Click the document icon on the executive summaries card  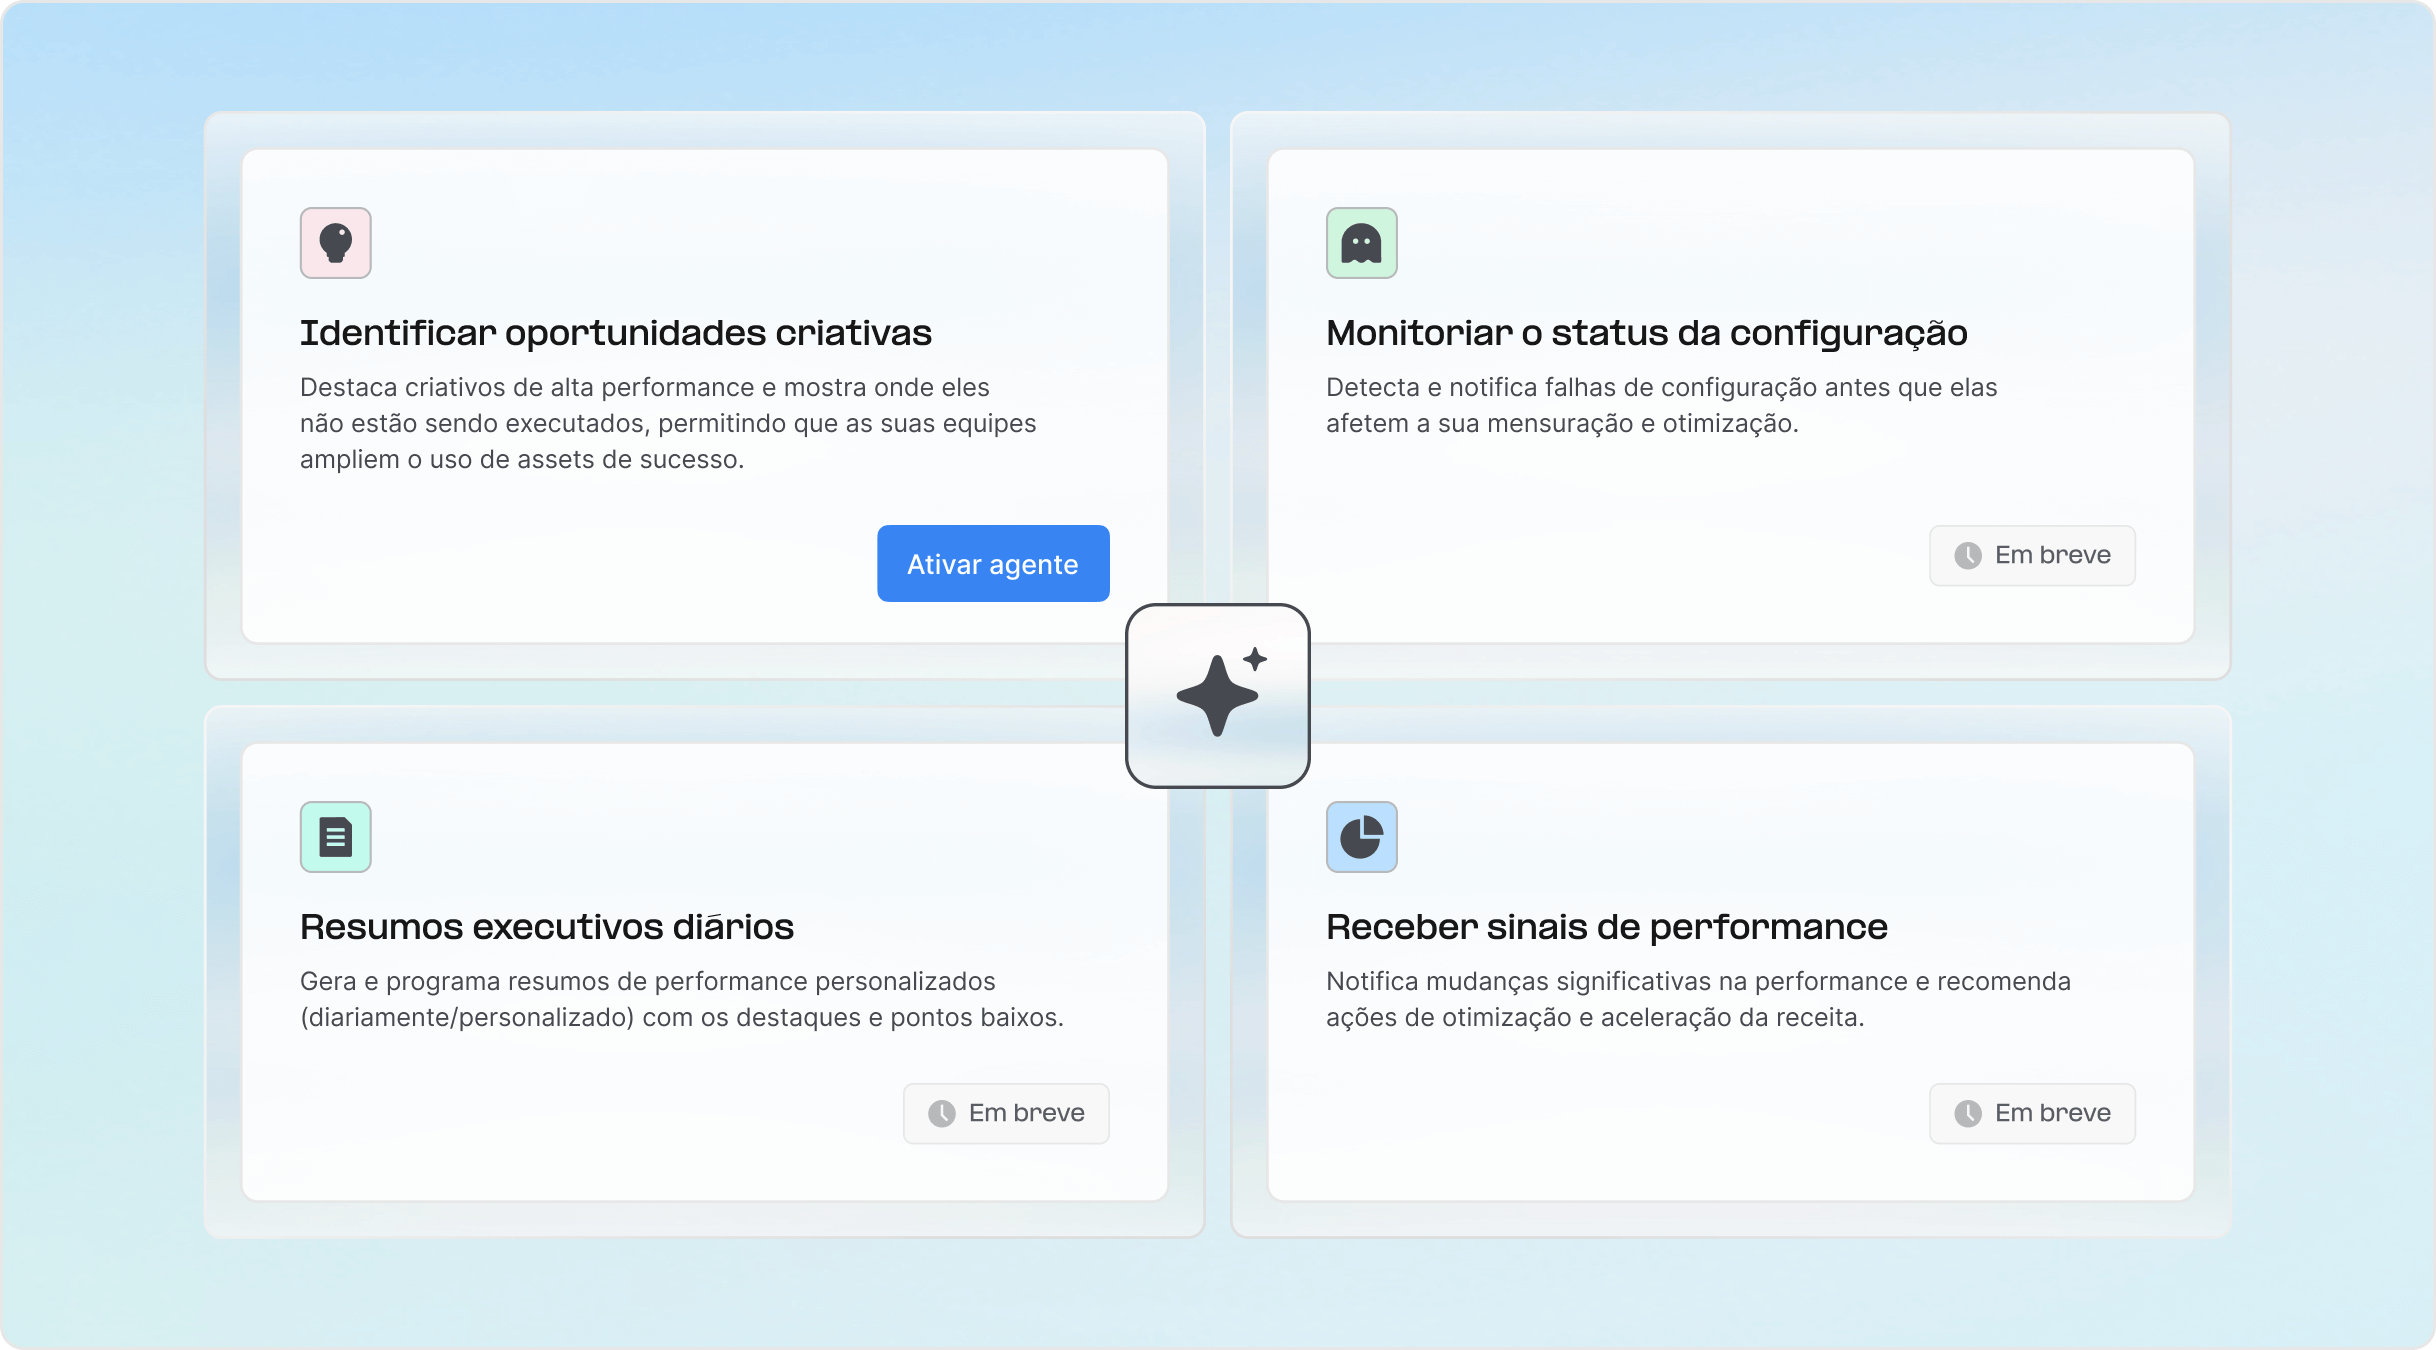click(x=335, y=836)
